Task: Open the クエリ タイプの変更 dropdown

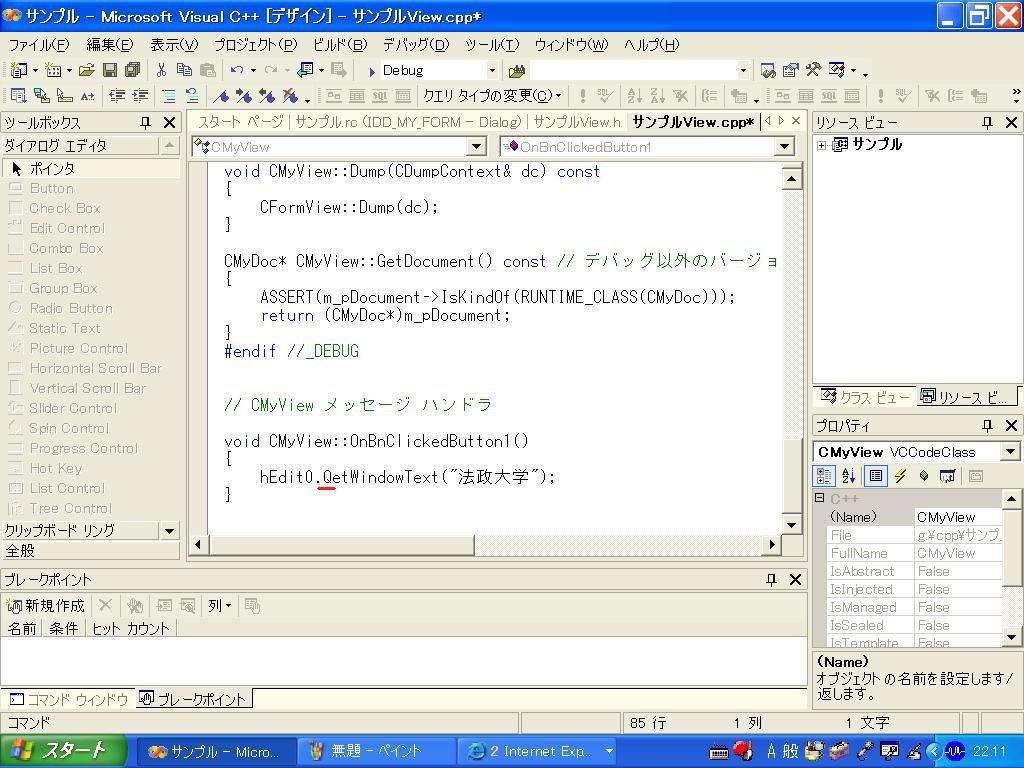Action: click(492, 96)
